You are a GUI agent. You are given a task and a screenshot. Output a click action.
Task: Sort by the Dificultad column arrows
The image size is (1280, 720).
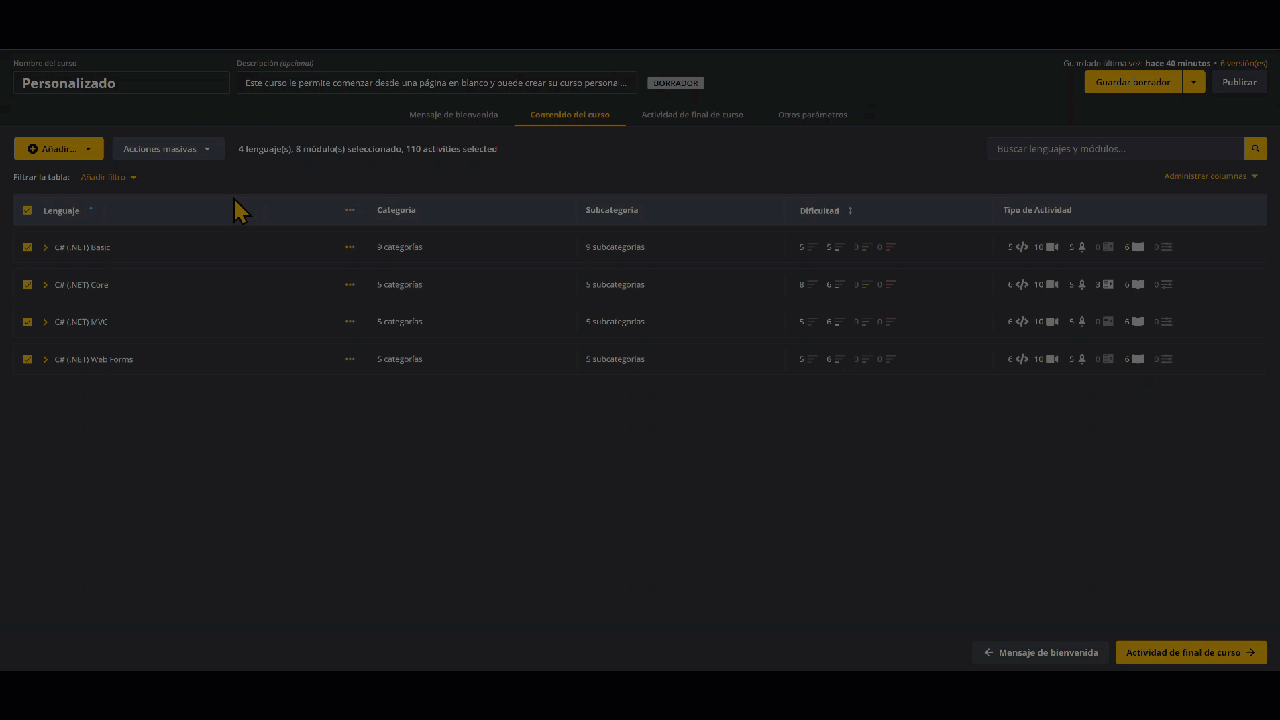[850, 211]
